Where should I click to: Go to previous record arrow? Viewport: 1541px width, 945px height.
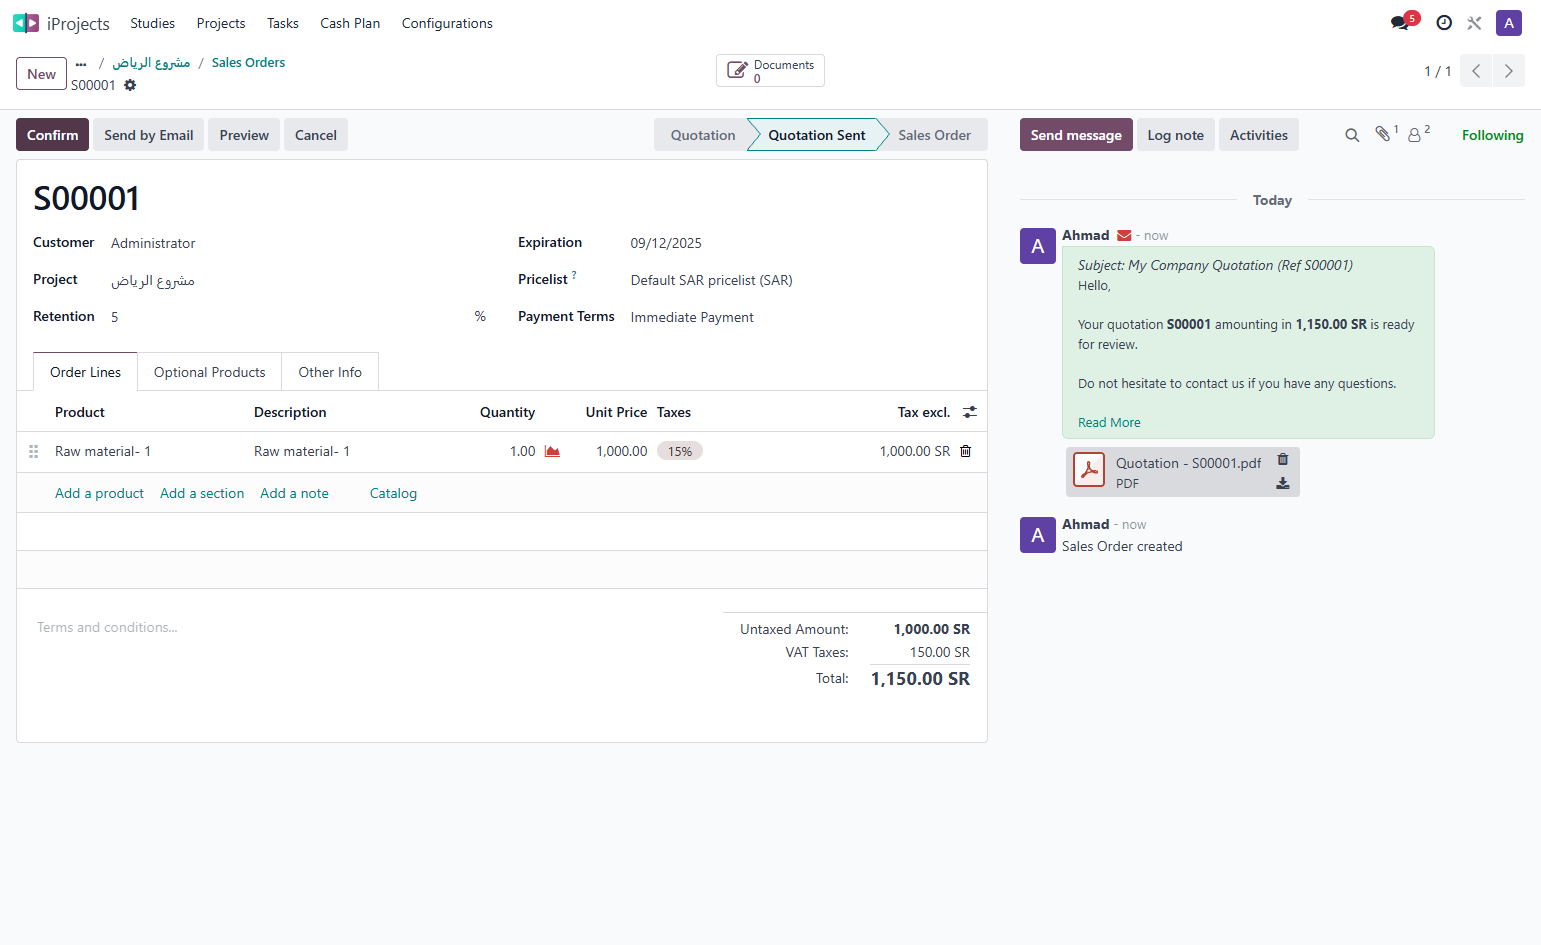click(1476, 71)
